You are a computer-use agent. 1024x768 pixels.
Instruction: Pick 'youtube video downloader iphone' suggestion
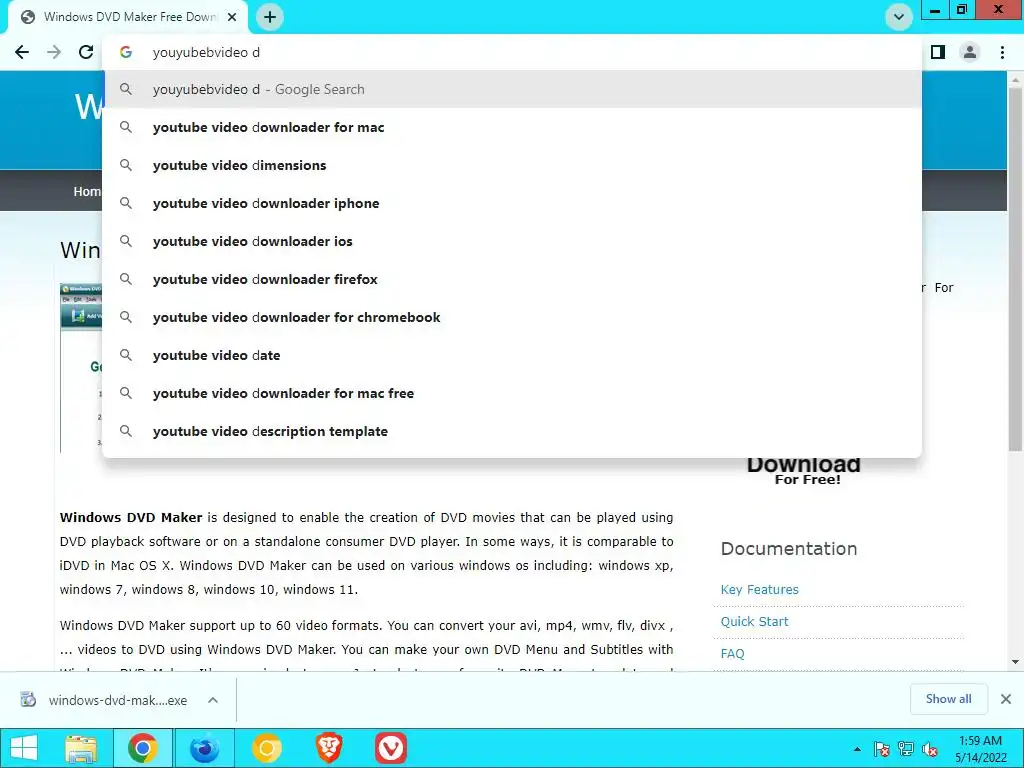pos(513,203)
